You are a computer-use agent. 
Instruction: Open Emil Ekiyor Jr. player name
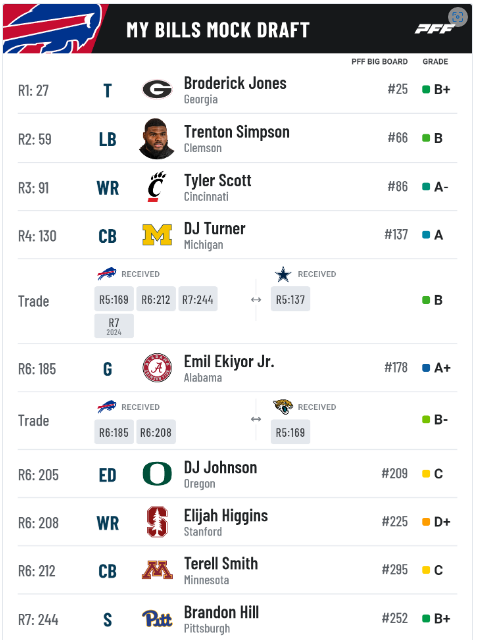click(229, 362)
